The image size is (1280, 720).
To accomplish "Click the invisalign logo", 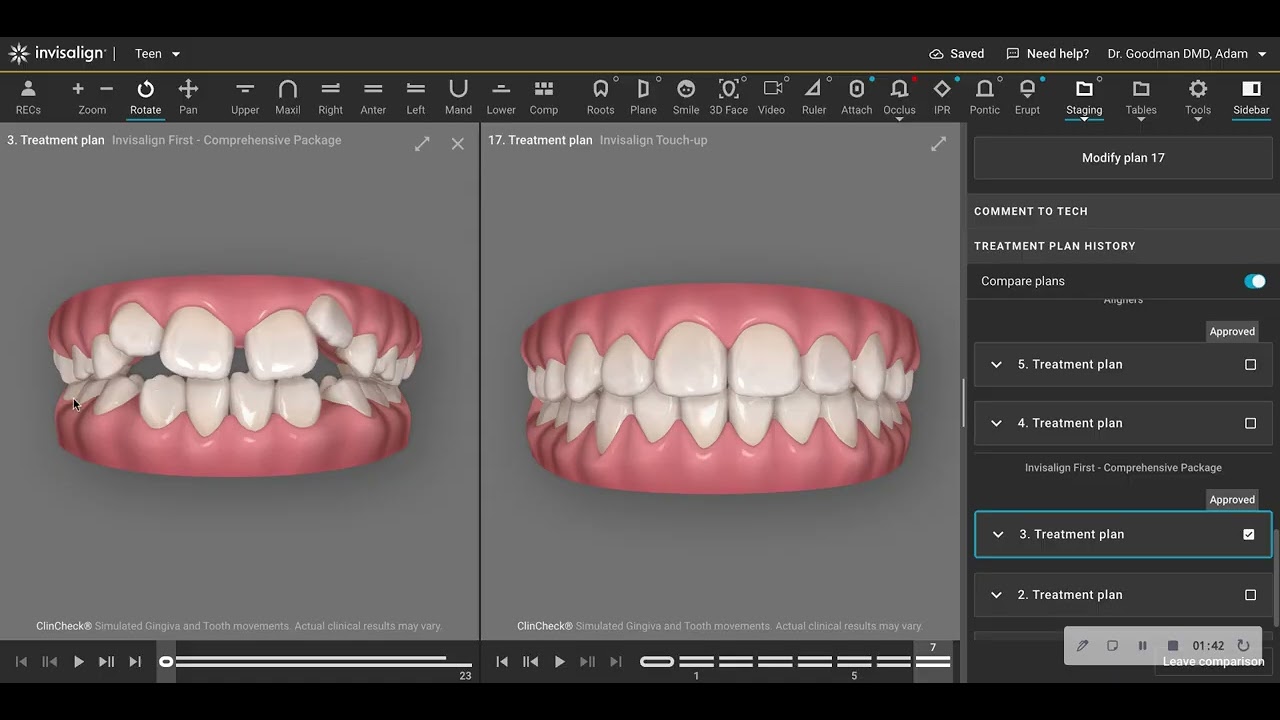I will tap(56, 54).
